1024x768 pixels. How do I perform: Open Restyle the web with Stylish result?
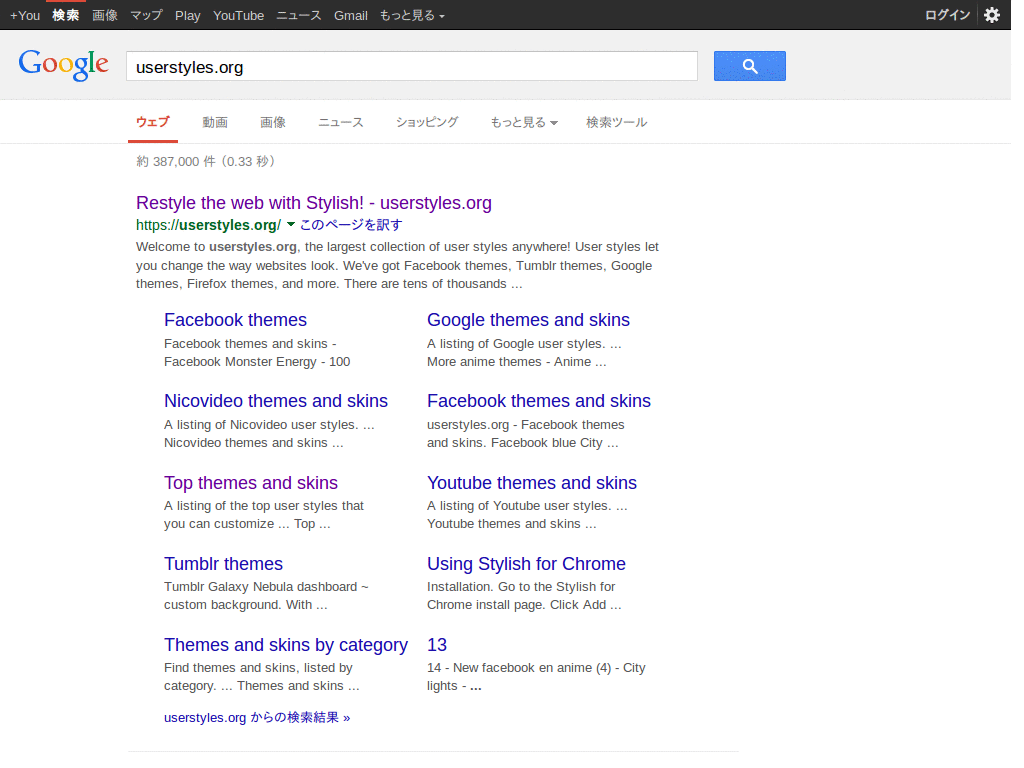coord(313,203)
